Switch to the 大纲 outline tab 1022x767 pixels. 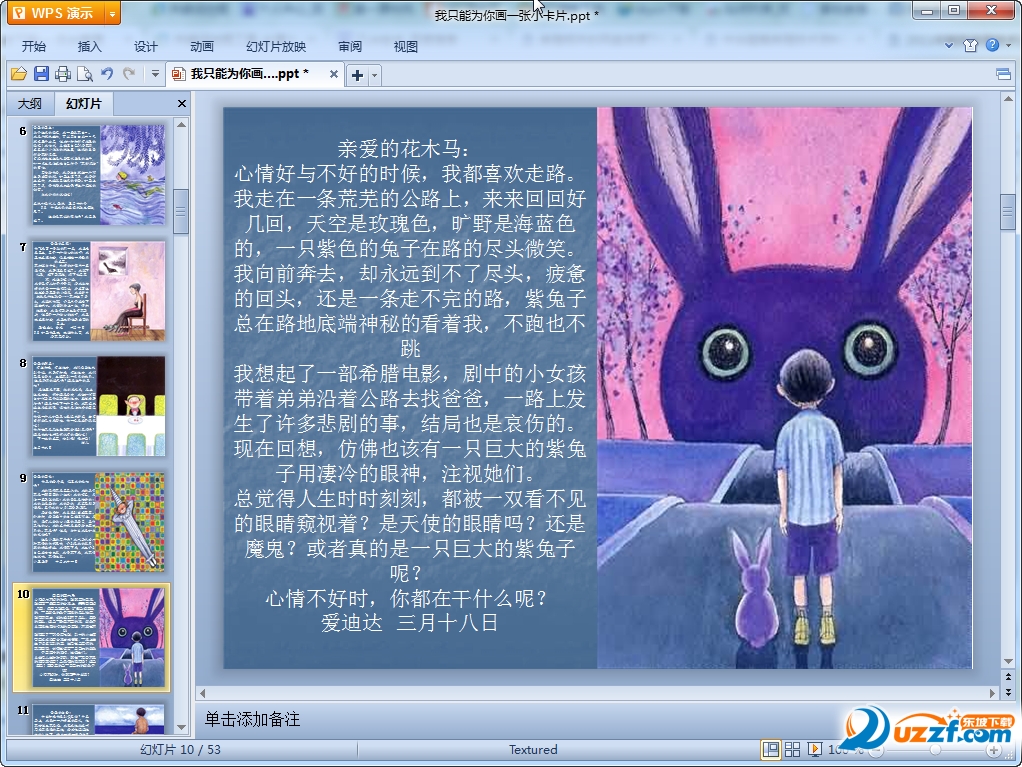tap(29, 104)
